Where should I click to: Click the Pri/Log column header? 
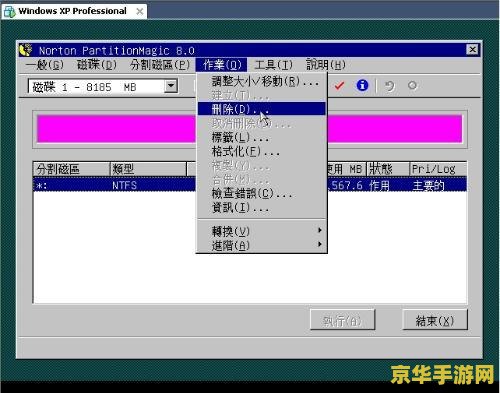pyautogui.click(x=438, y=169)
